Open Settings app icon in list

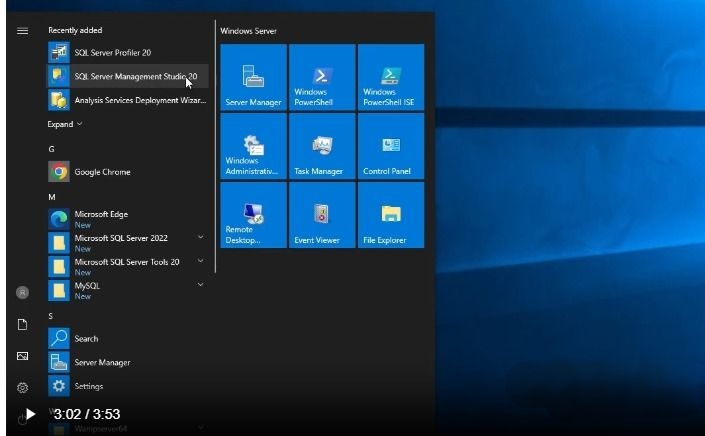click(x=59, y=386)
